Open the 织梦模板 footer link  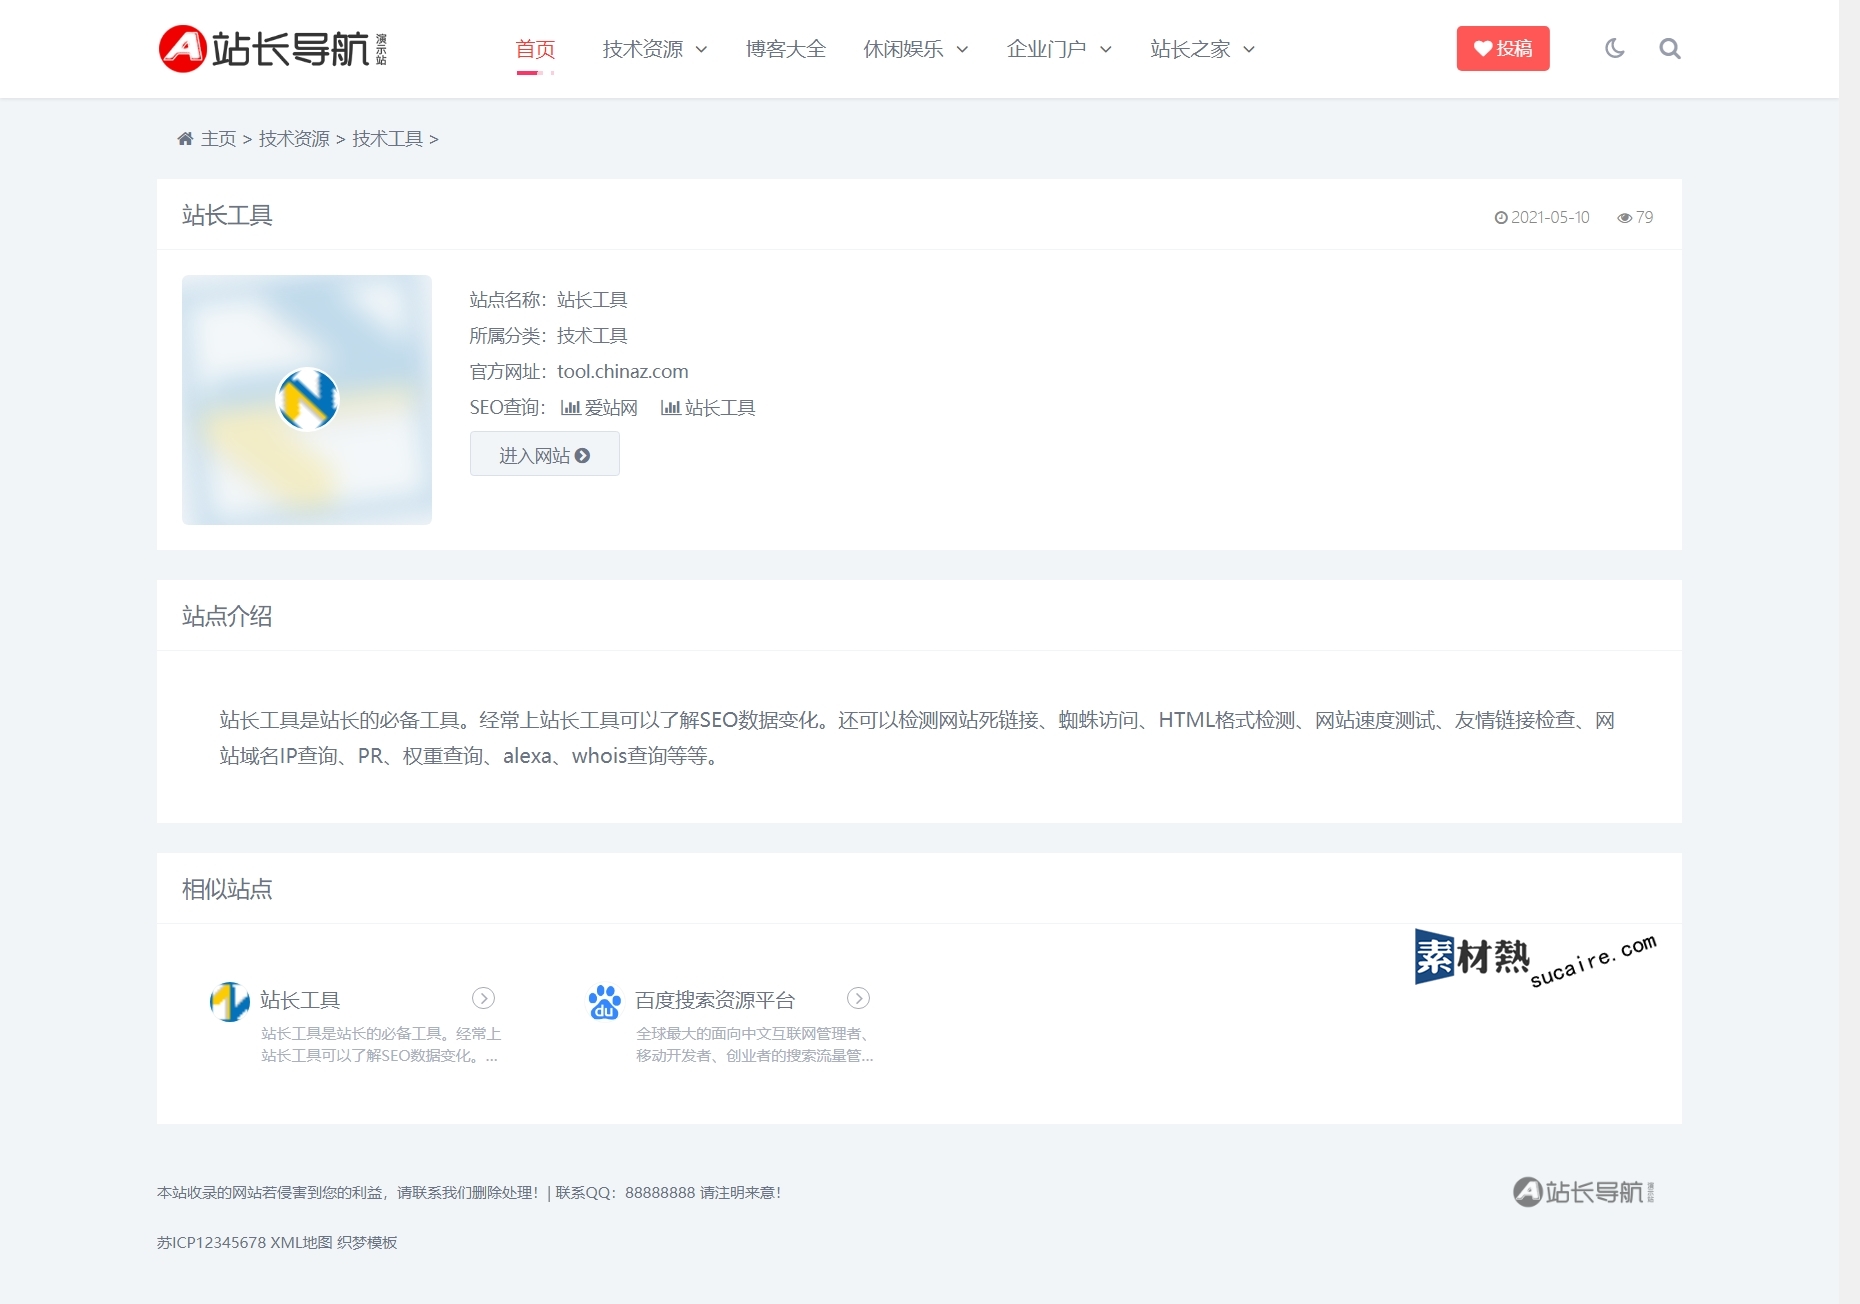[x=367, y=1242]
